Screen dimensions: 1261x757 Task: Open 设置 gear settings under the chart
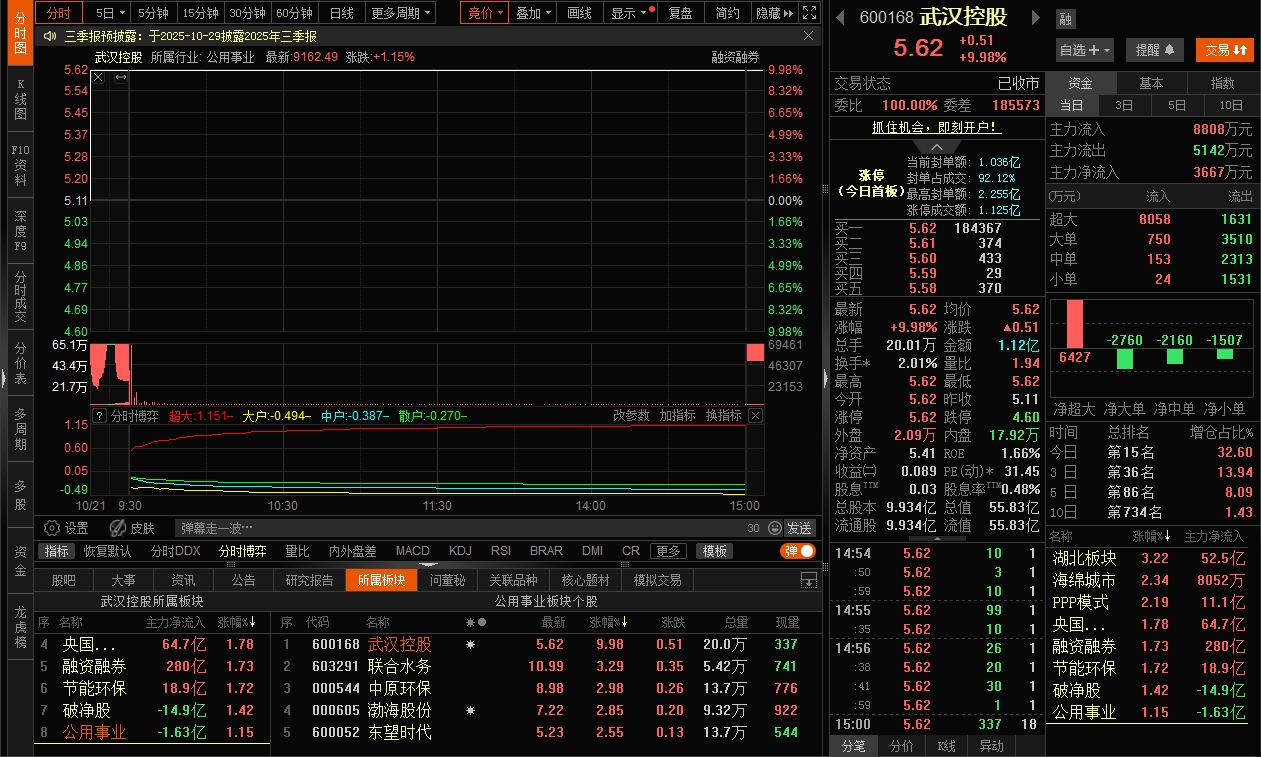tap(66, 528)
